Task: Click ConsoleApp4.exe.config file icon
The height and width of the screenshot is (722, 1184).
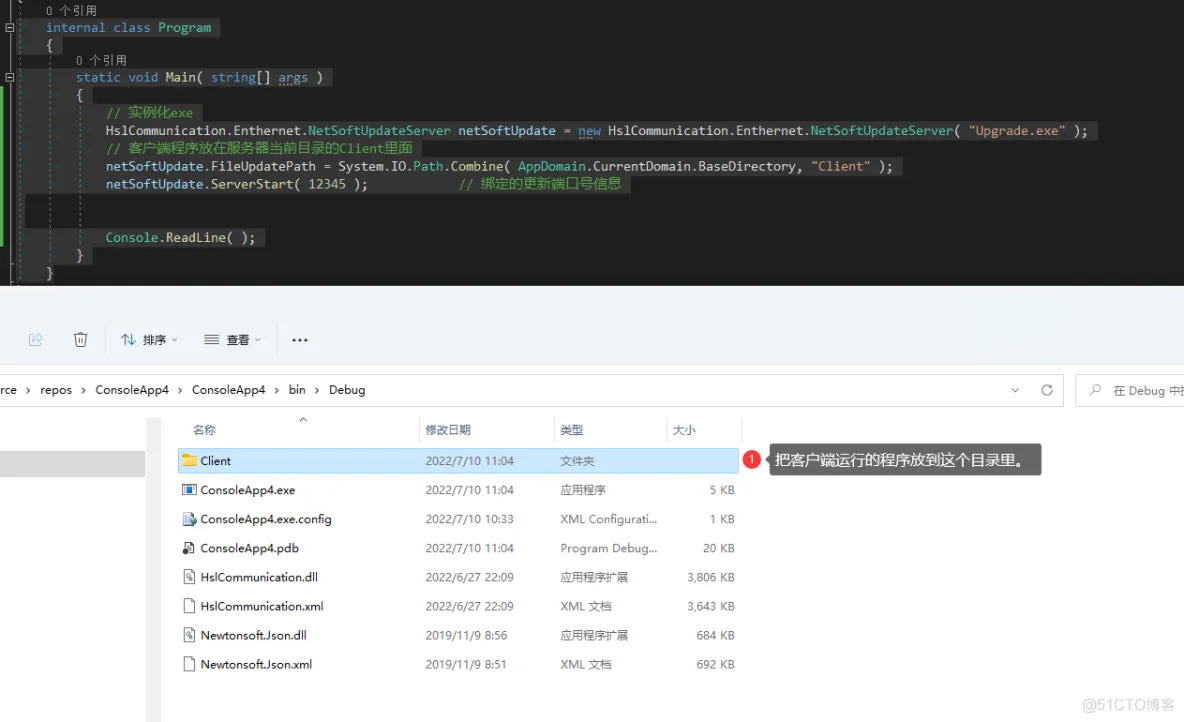Action: [190, 519]
